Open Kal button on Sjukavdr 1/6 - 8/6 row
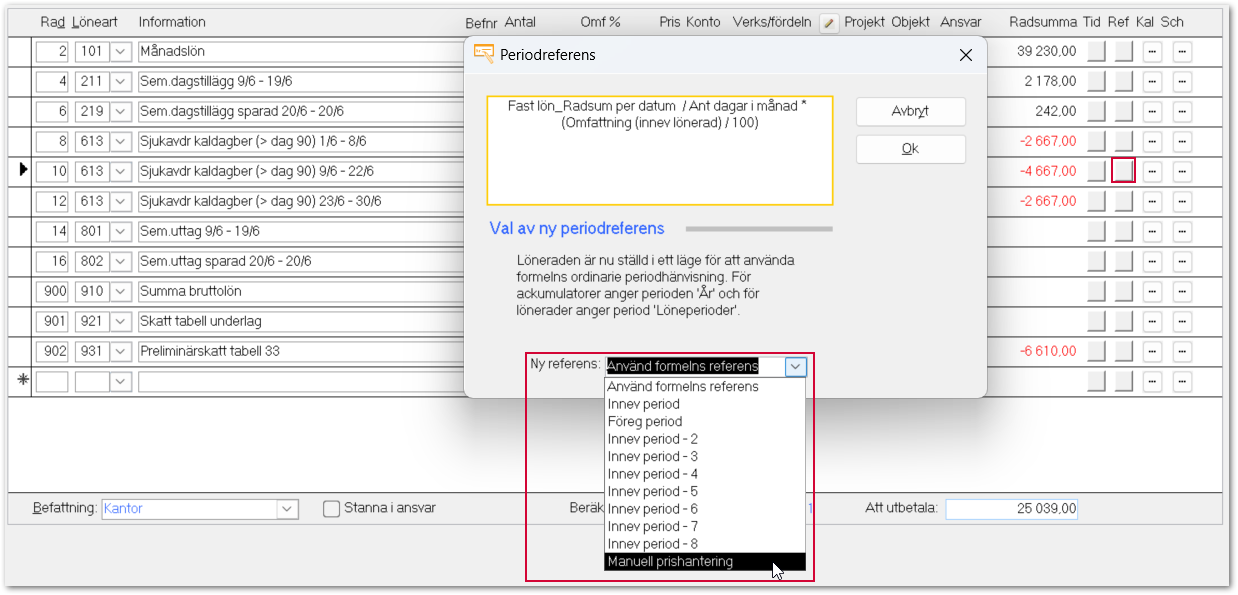 (1152, 141)
